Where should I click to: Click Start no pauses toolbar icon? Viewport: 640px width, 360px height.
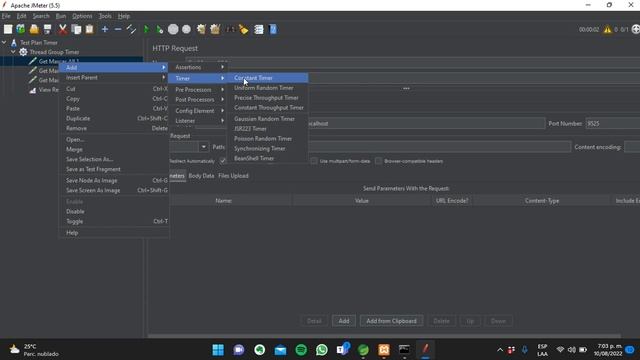(x=160, y=29)
